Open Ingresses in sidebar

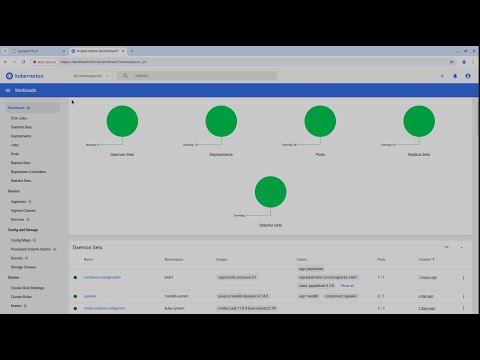click(18, 202)
